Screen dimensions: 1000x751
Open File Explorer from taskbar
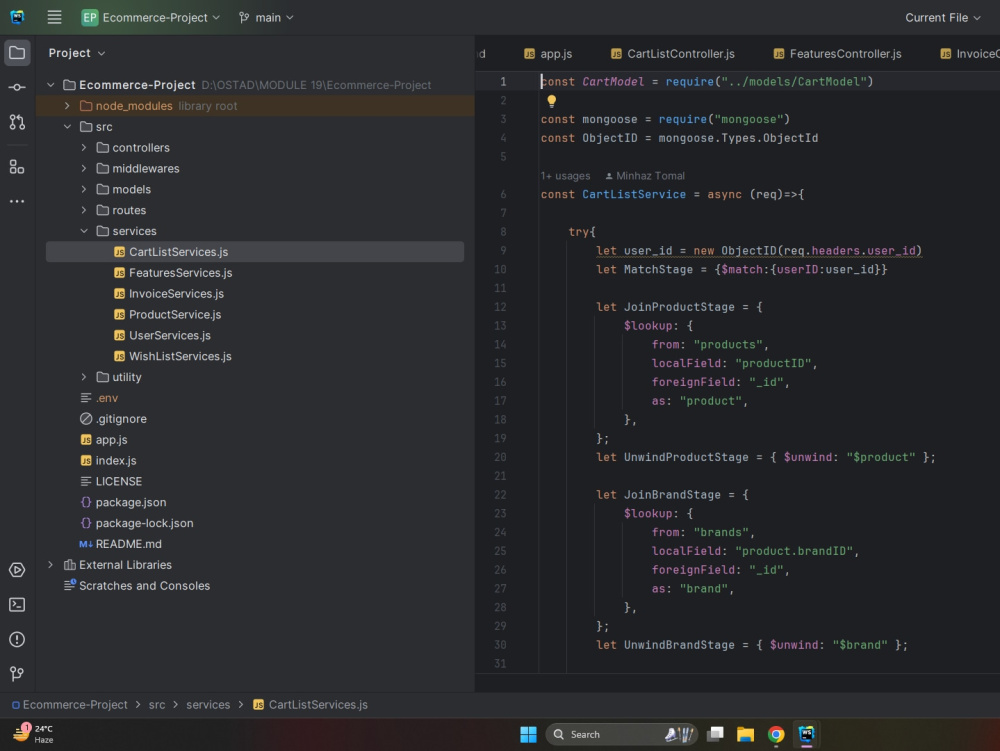coord(745,734)
